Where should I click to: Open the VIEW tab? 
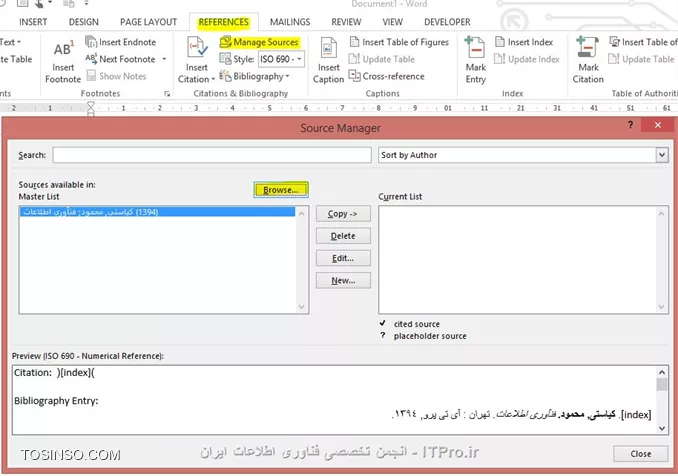click(x=393, y=22)
